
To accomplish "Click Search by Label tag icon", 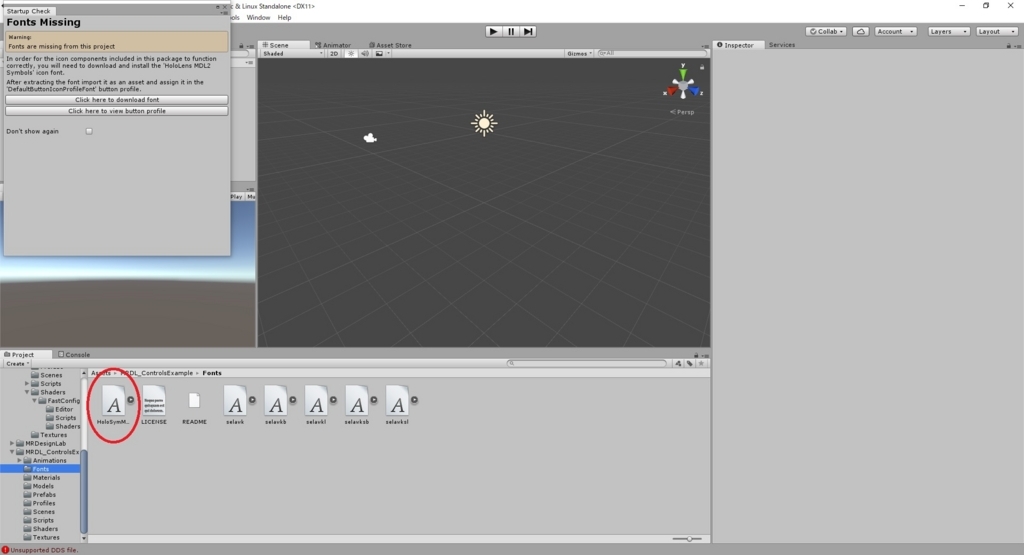I will [x=690, y=363].
